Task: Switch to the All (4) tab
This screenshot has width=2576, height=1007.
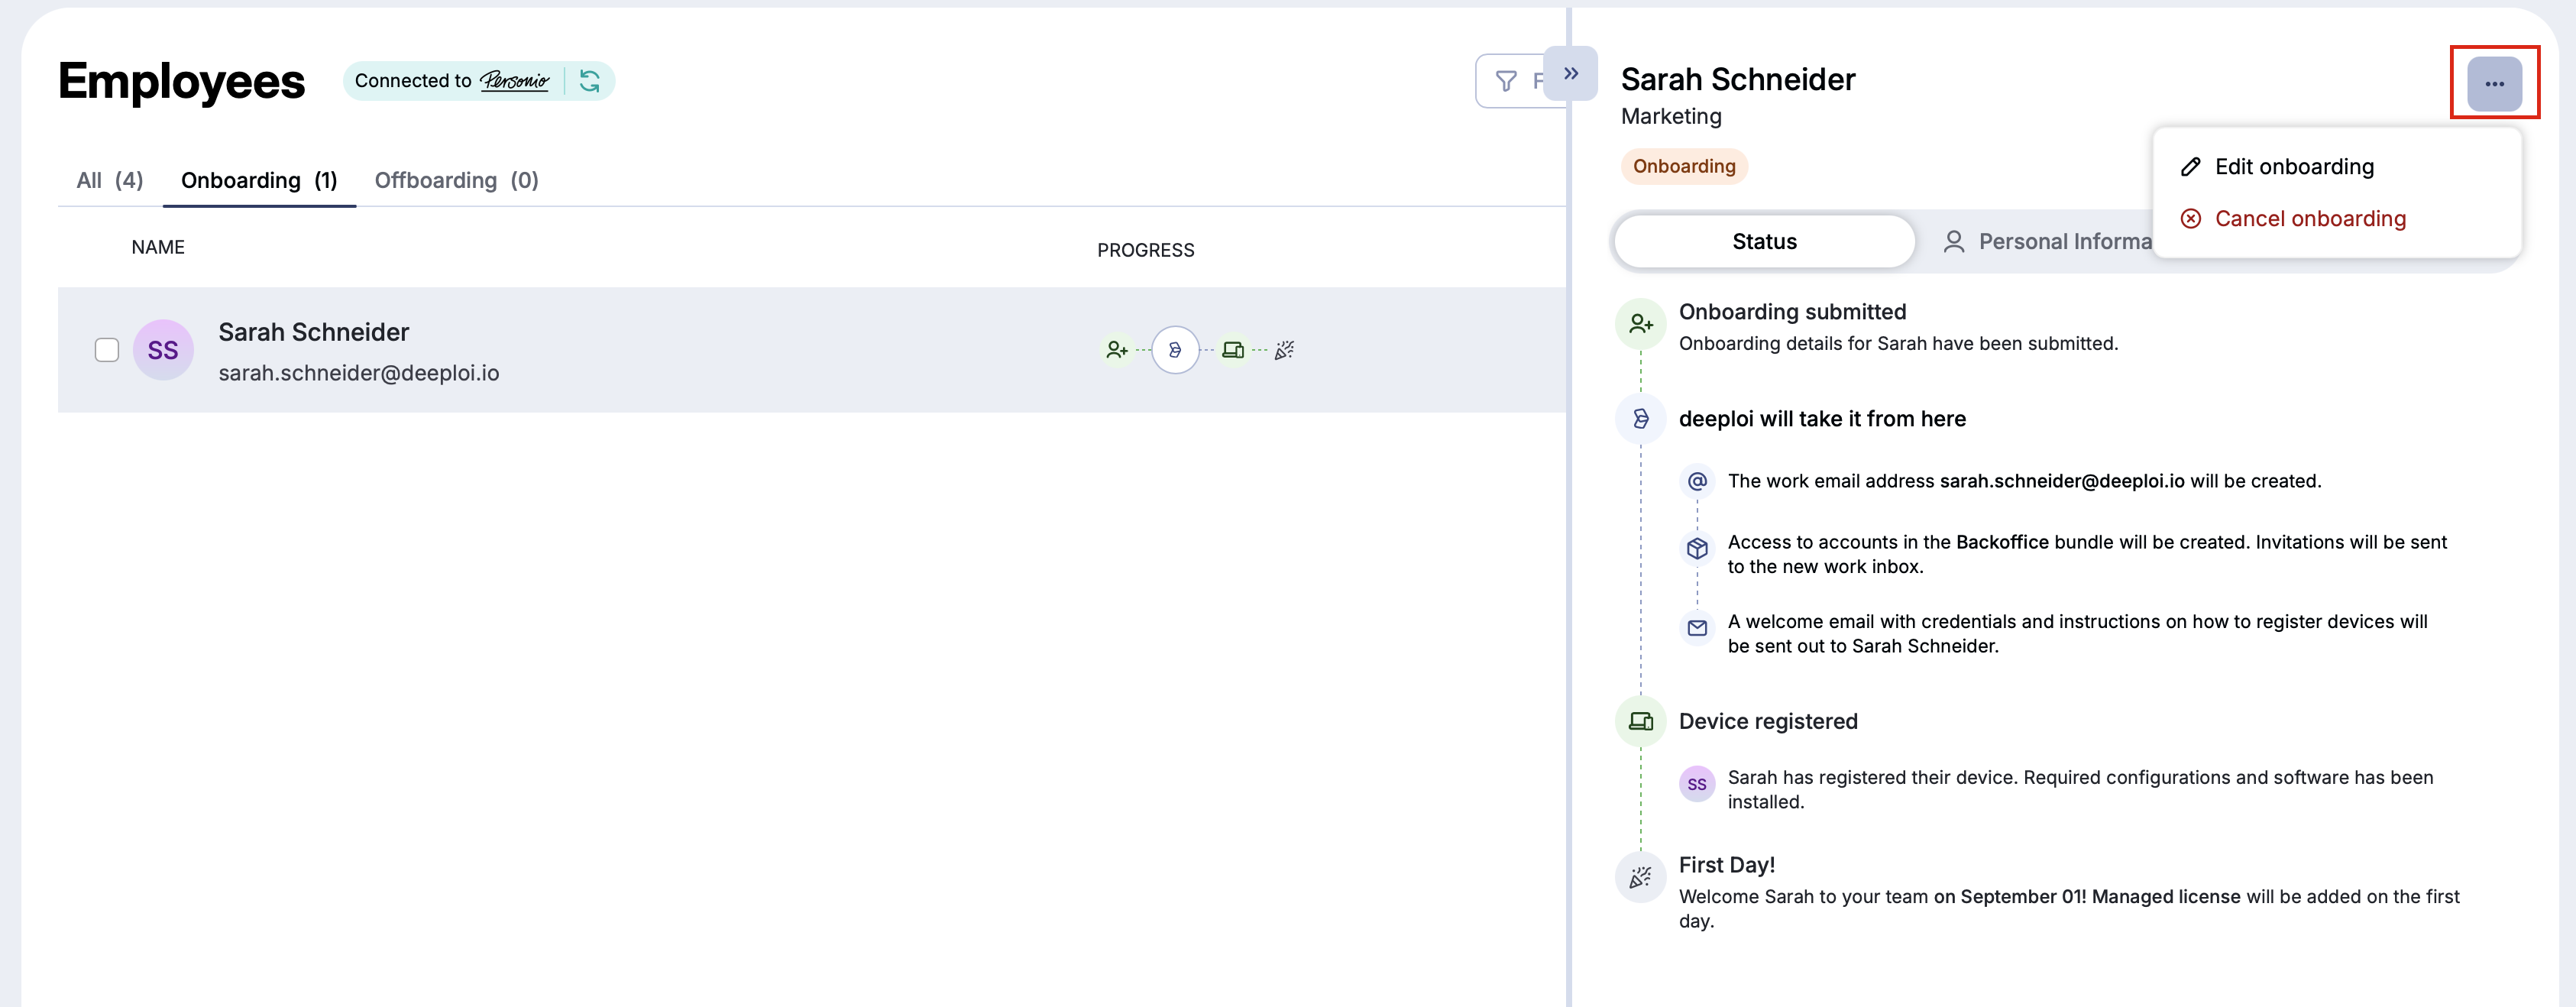Action: coord(110,180)
